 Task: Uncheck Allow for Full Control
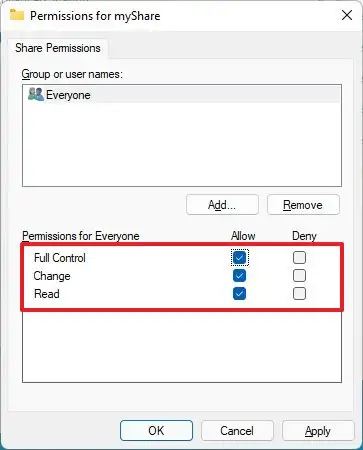240,257
